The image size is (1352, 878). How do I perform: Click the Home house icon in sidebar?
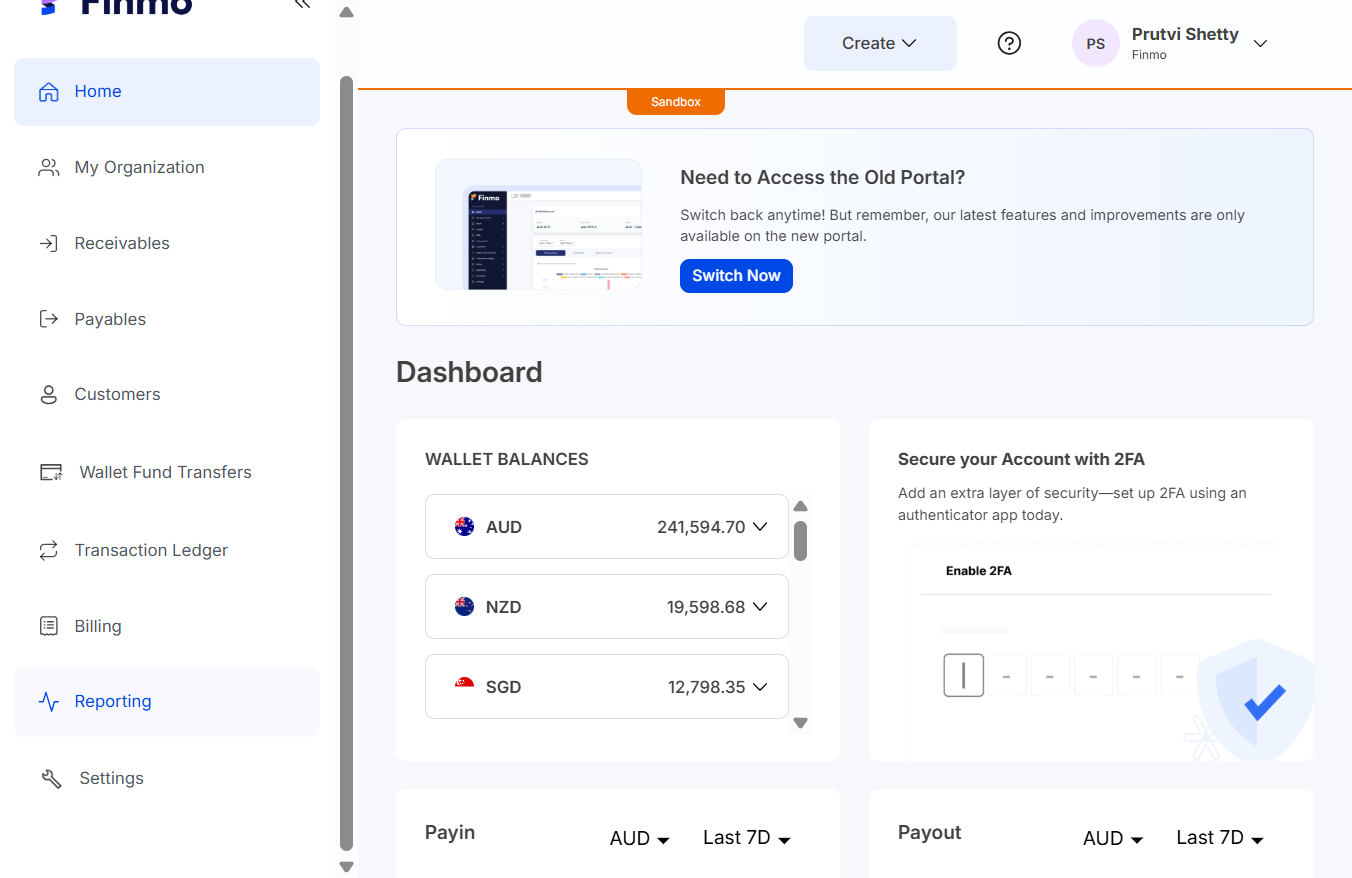pyautogui.click(x=48, y=92)
